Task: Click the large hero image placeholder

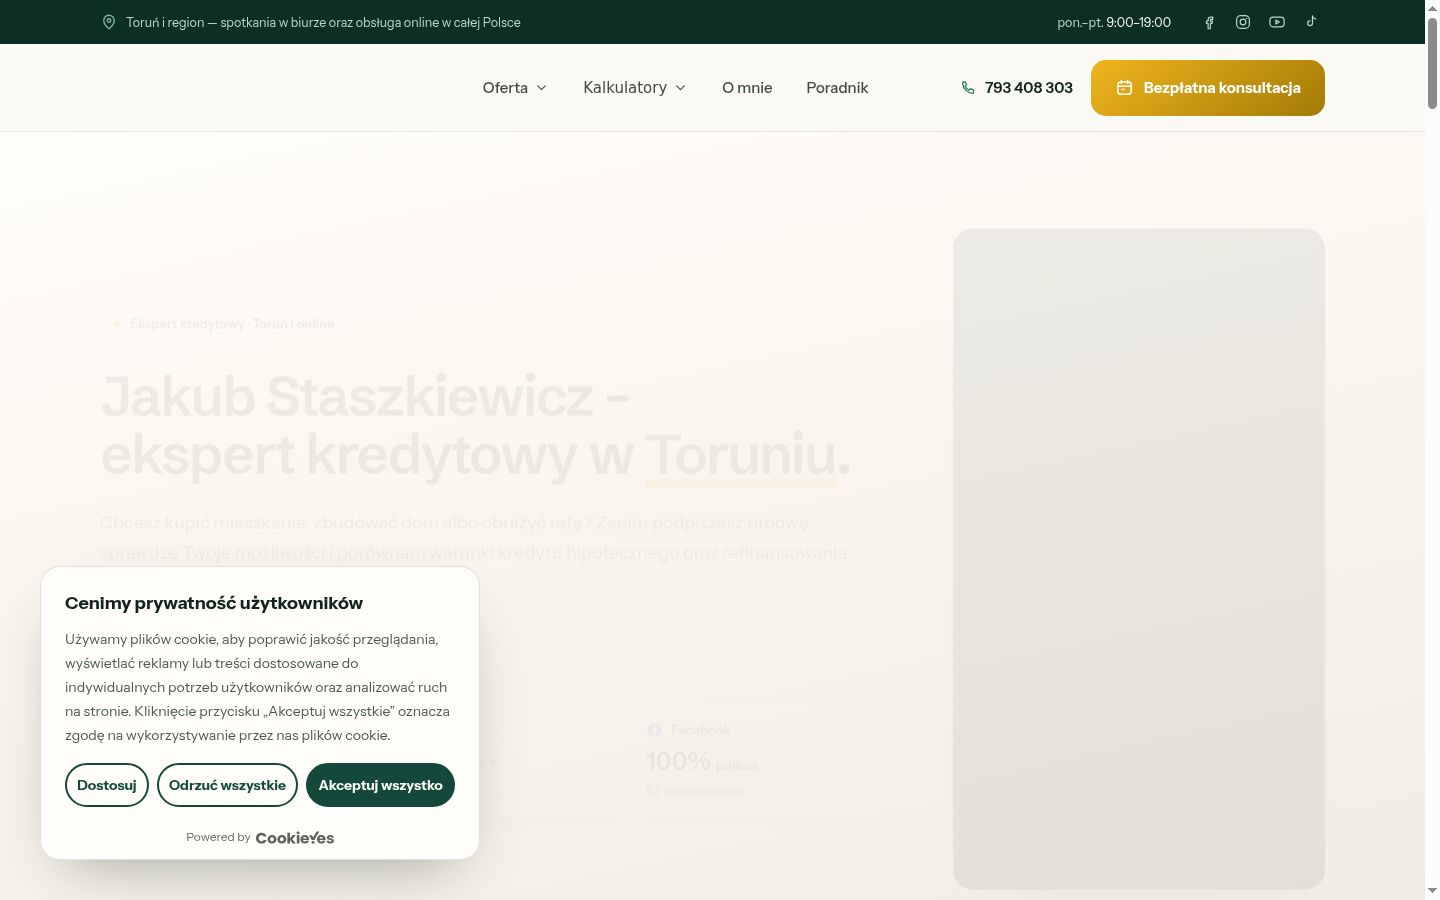Action: 1139,559
